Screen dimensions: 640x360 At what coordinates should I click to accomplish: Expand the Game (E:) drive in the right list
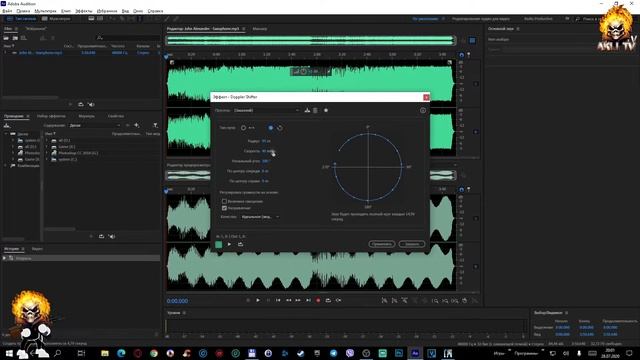(47, 147)
